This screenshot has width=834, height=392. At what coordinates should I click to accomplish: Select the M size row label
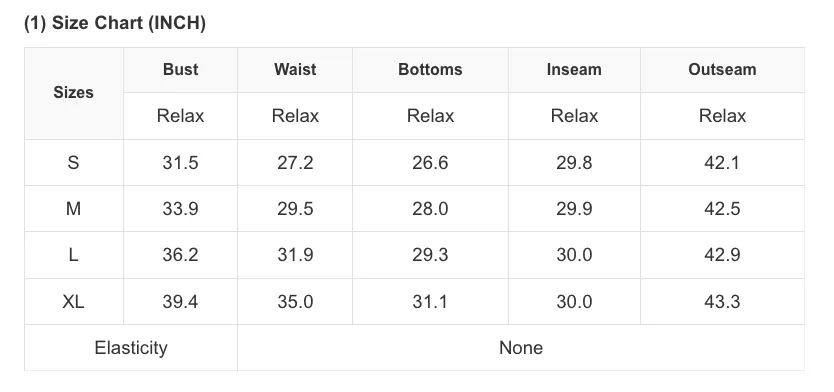(x=74, y=209)
